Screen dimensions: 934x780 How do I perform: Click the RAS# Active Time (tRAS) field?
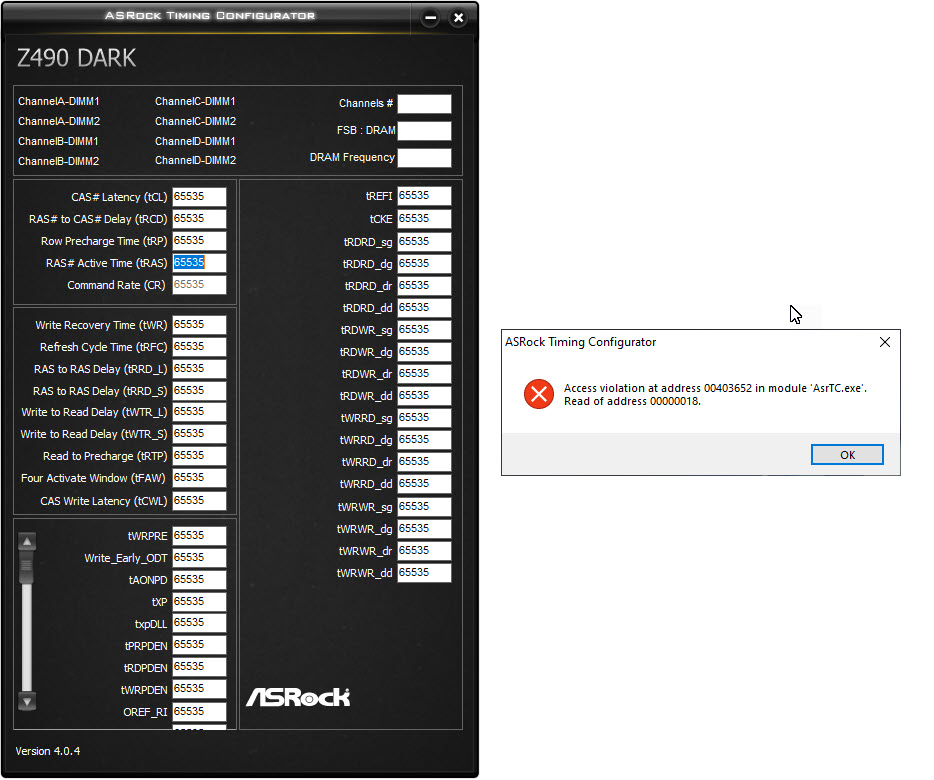[x=200, y=263]
